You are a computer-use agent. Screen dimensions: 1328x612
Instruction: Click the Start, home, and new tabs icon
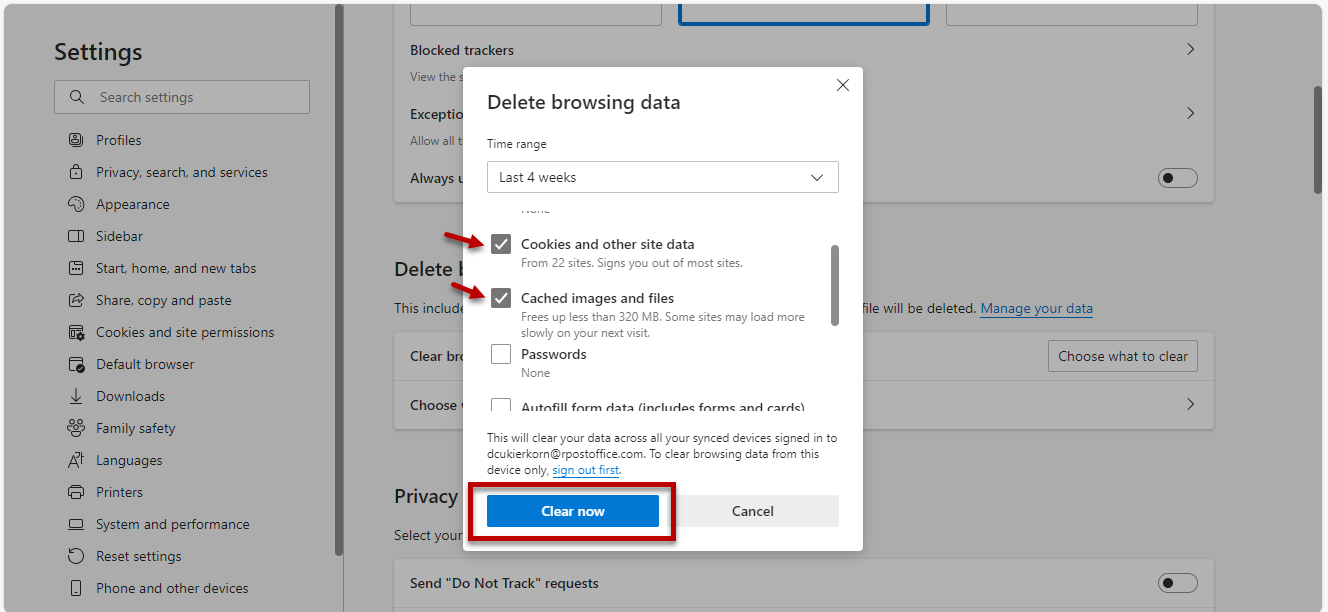pos(76,268)
